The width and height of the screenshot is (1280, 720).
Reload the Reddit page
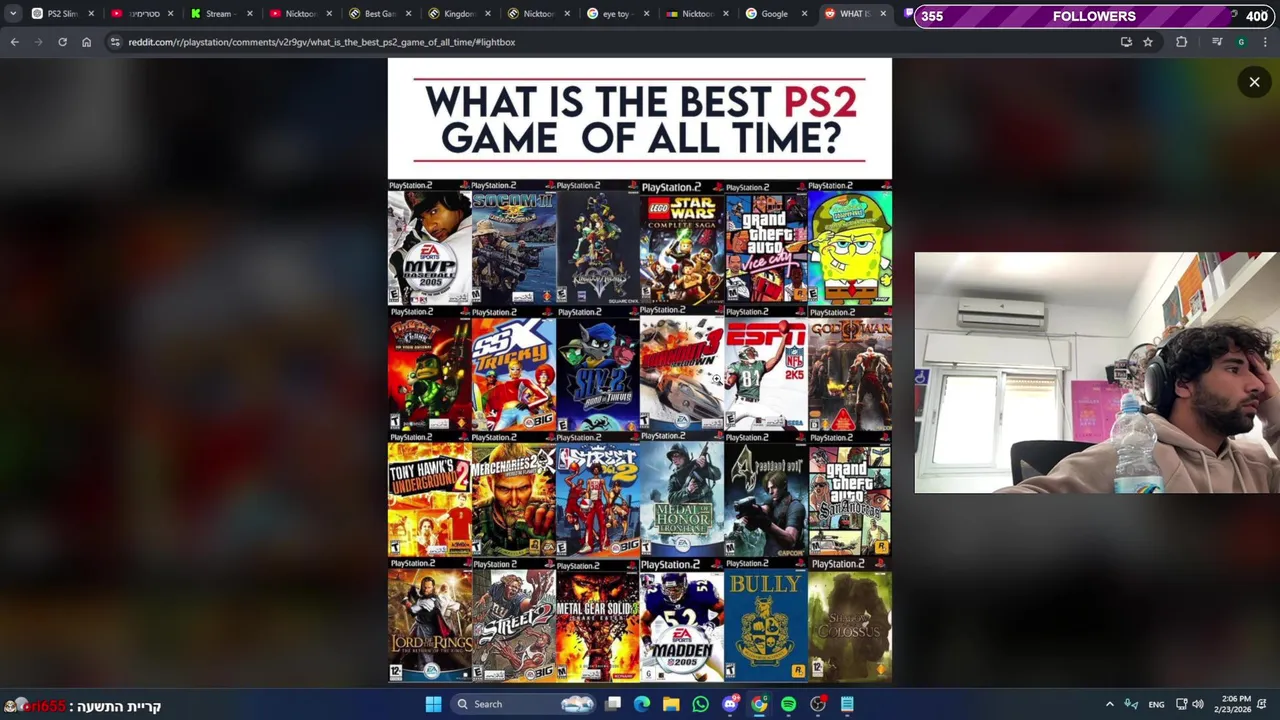[x=62, y=42]
